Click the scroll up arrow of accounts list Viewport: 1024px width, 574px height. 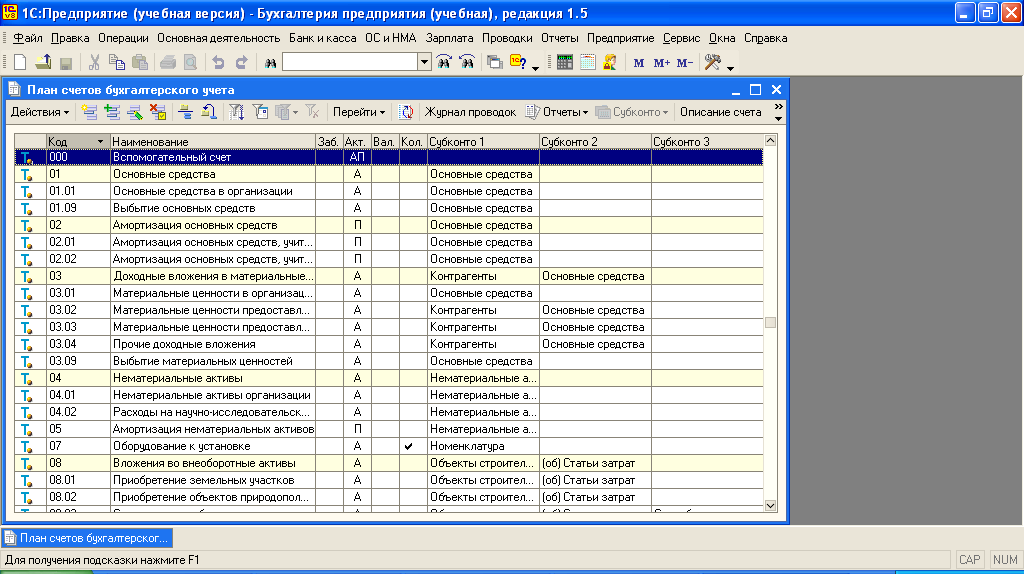(771, 140)
